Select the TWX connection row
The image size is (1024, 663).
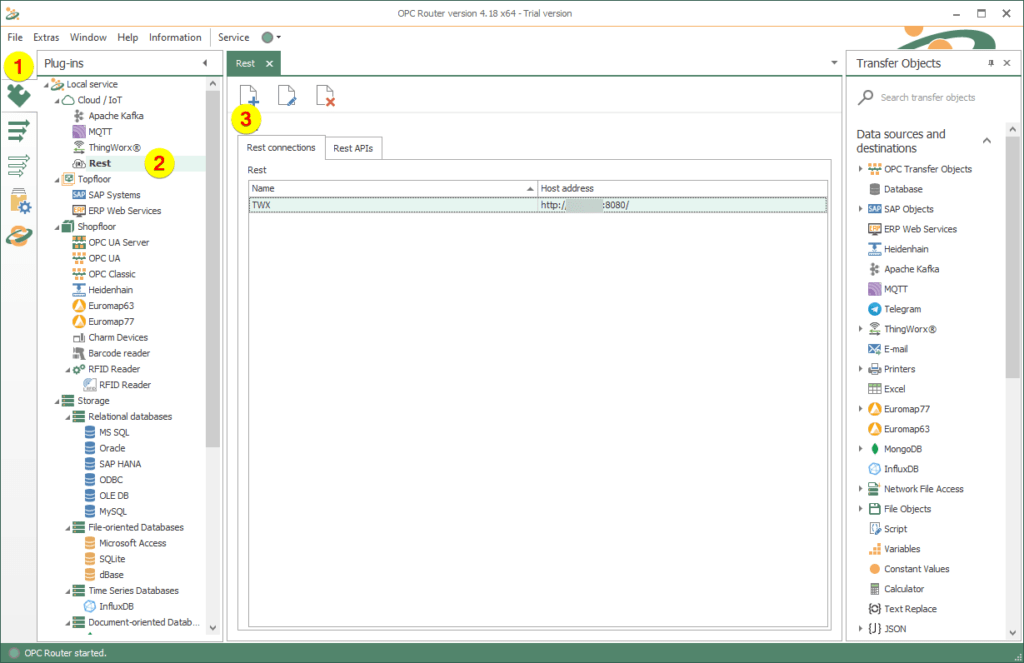[392, 205]
